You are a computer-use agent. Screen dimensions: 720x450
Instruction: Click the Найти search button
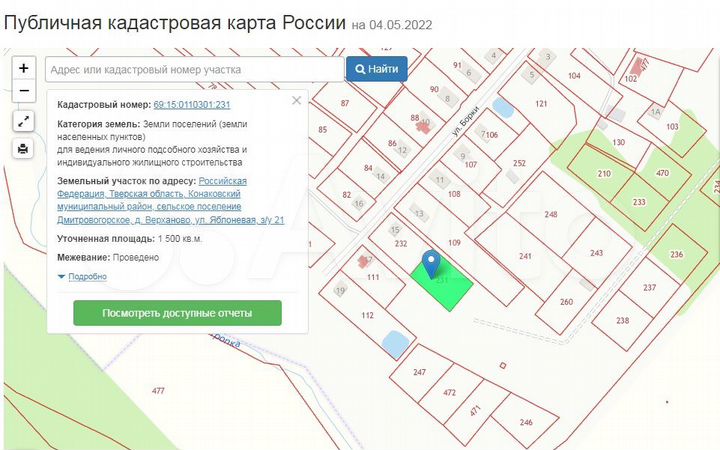377,69
